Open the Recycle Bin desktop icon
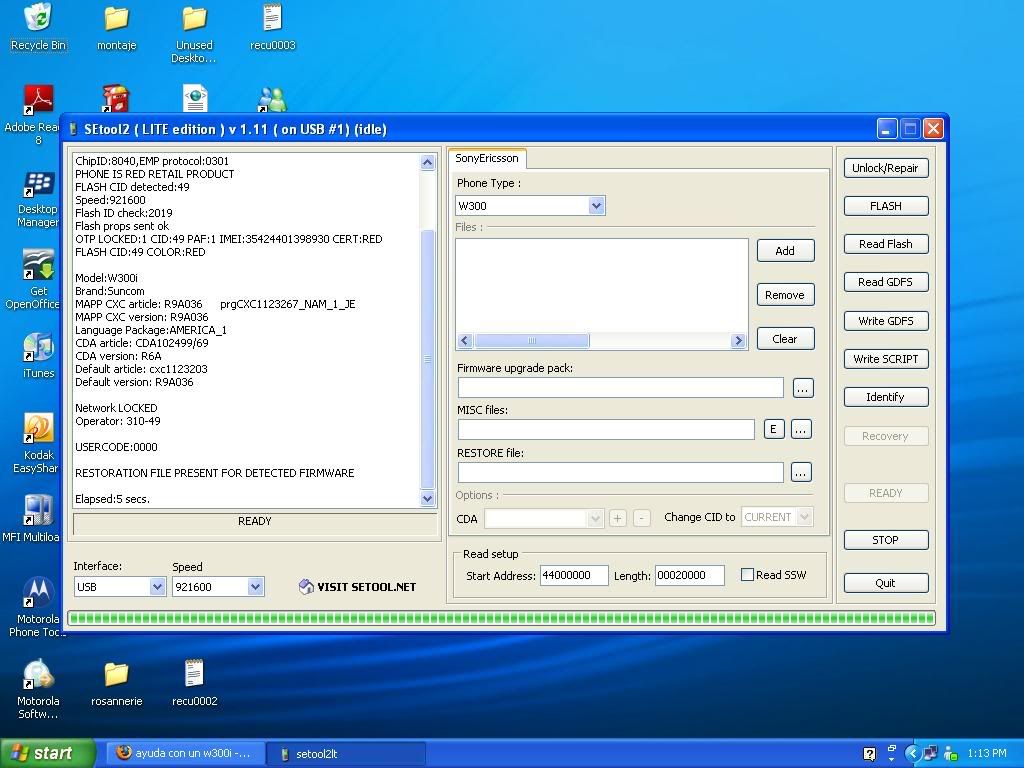Viewport: 1024px width, 768px height. coord(39,27)
